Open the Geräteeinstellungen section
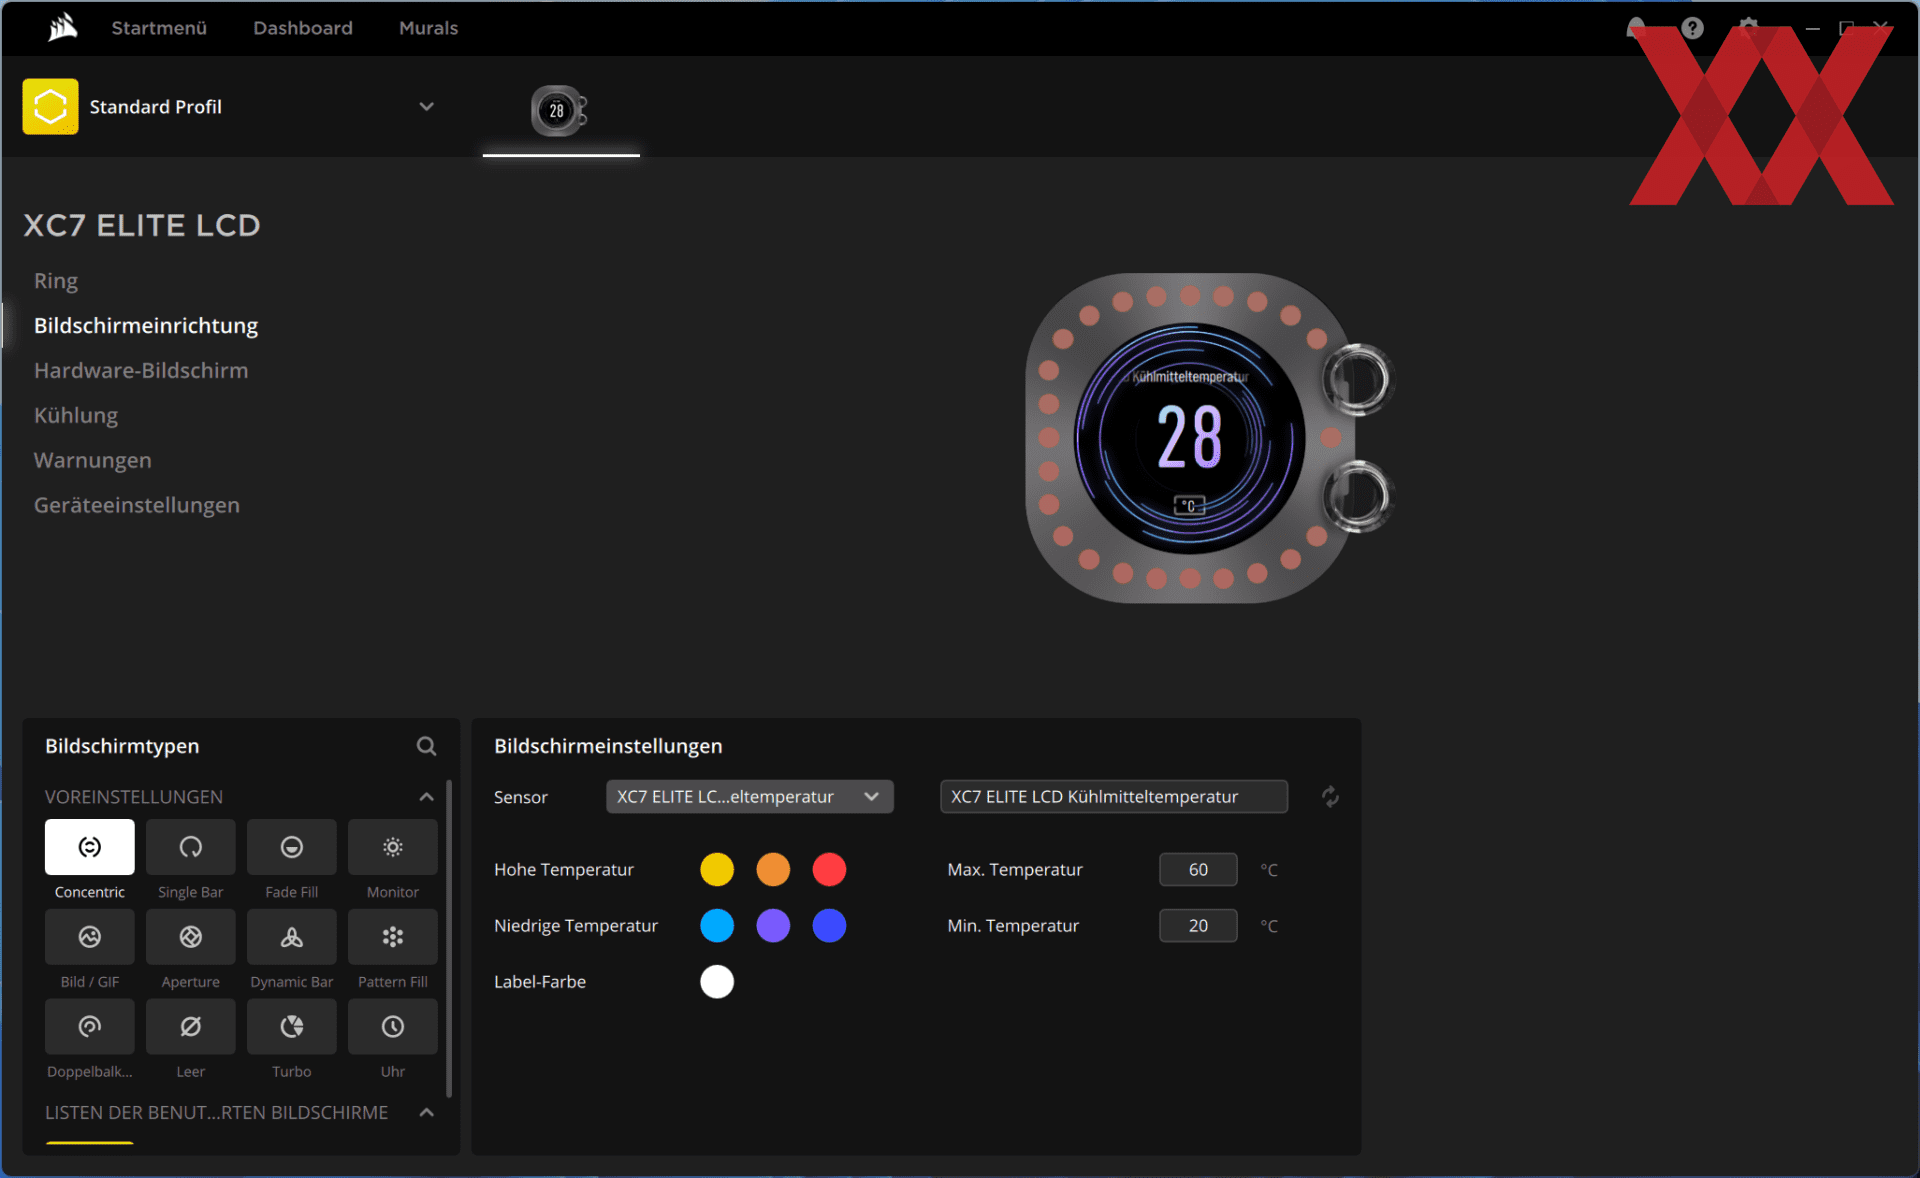Image resolution: width=1920 pixels, height=1178 pixels. tap(137, 506)
